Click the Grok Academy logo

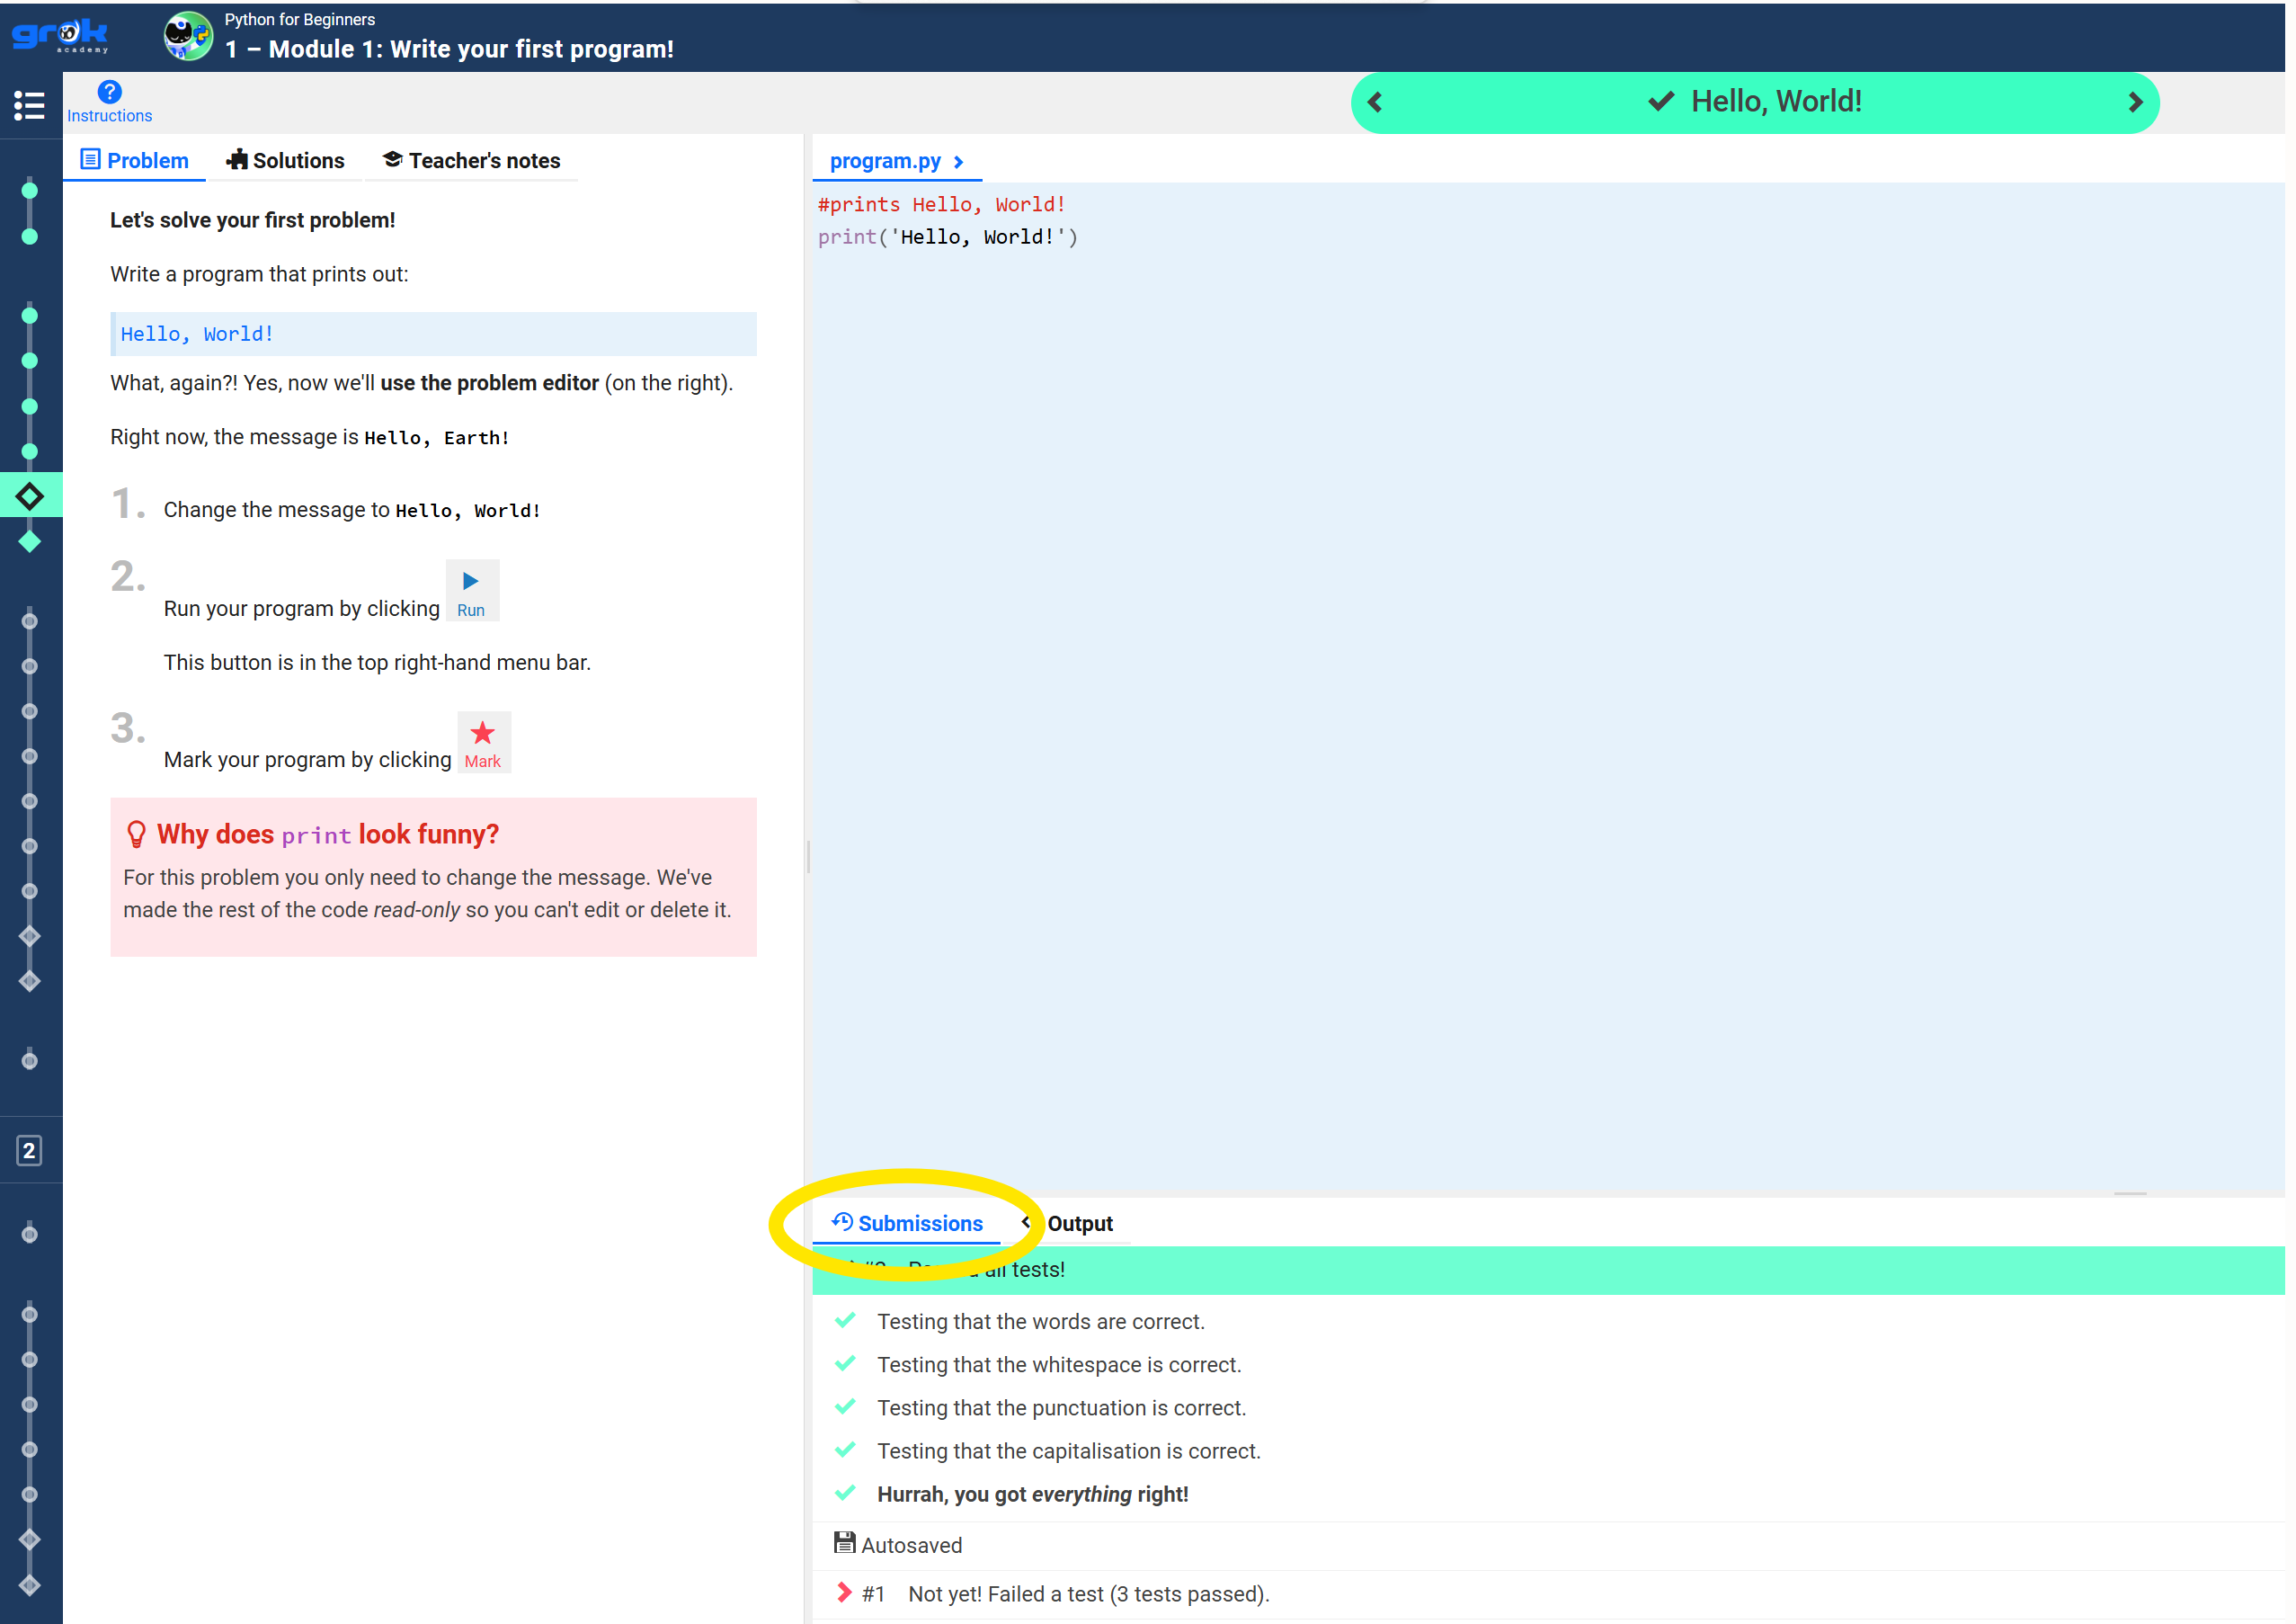60,35
